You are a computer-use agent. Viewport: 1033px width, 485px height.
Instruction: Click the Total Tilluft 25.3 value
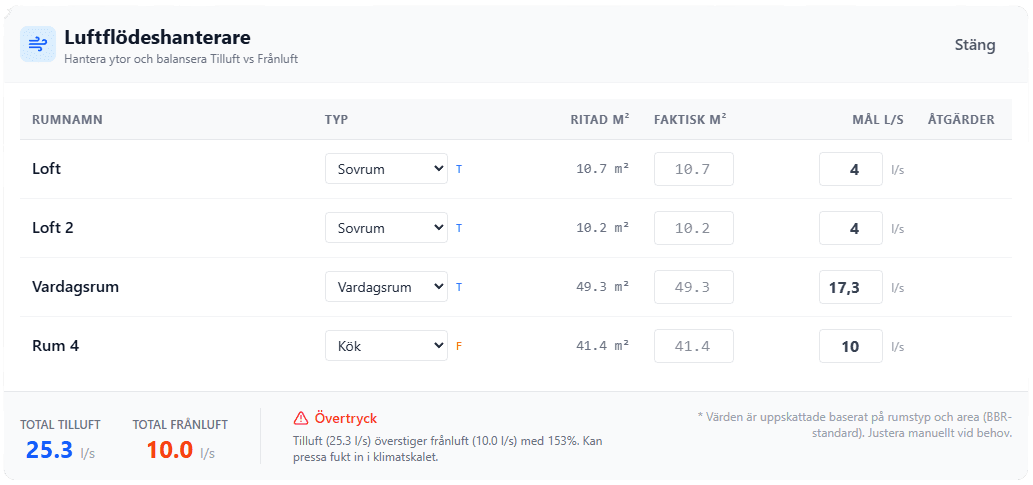pos(49,450)
